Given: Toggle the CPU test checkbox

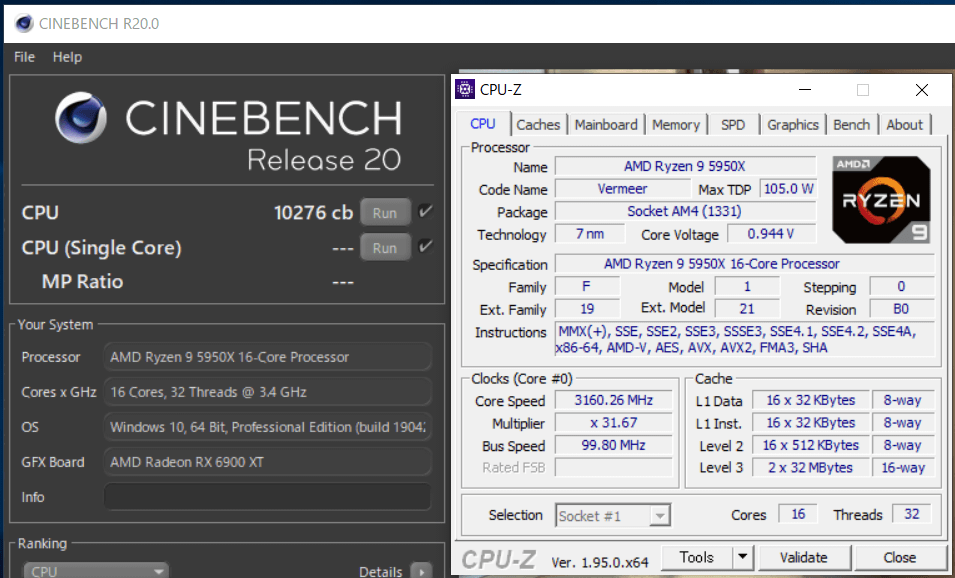Looking at the screenshot, I should pyautogui.click(x=425, y=212).
